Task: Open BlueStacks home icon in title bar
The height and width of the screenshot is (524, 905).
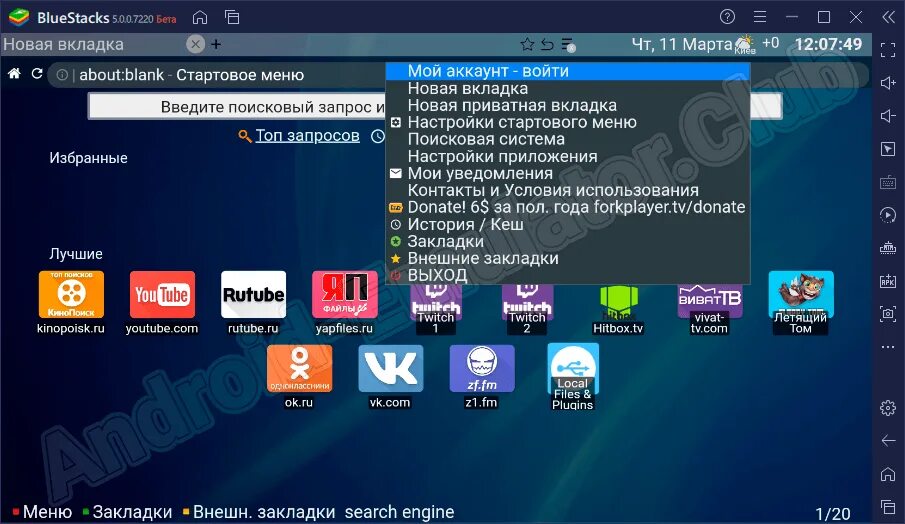Action: click(x=200, y=17)
